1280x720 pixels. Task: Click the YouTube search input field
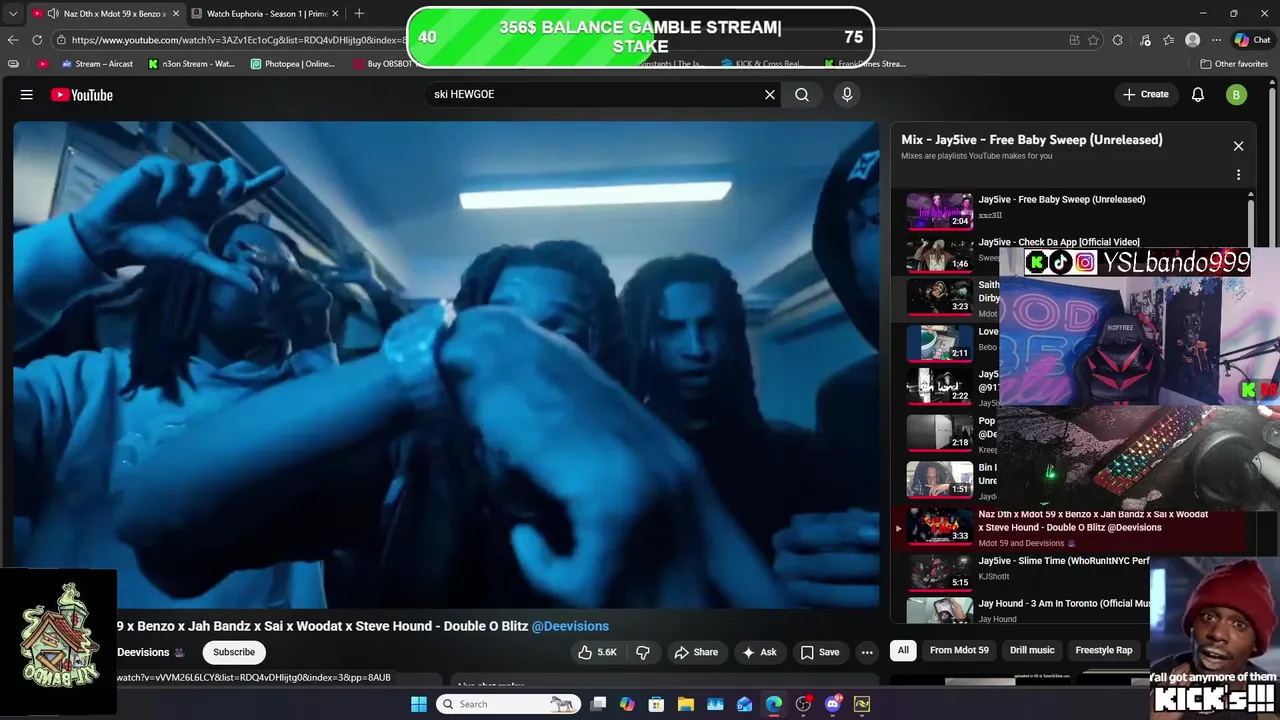click(x=595, y=95)
